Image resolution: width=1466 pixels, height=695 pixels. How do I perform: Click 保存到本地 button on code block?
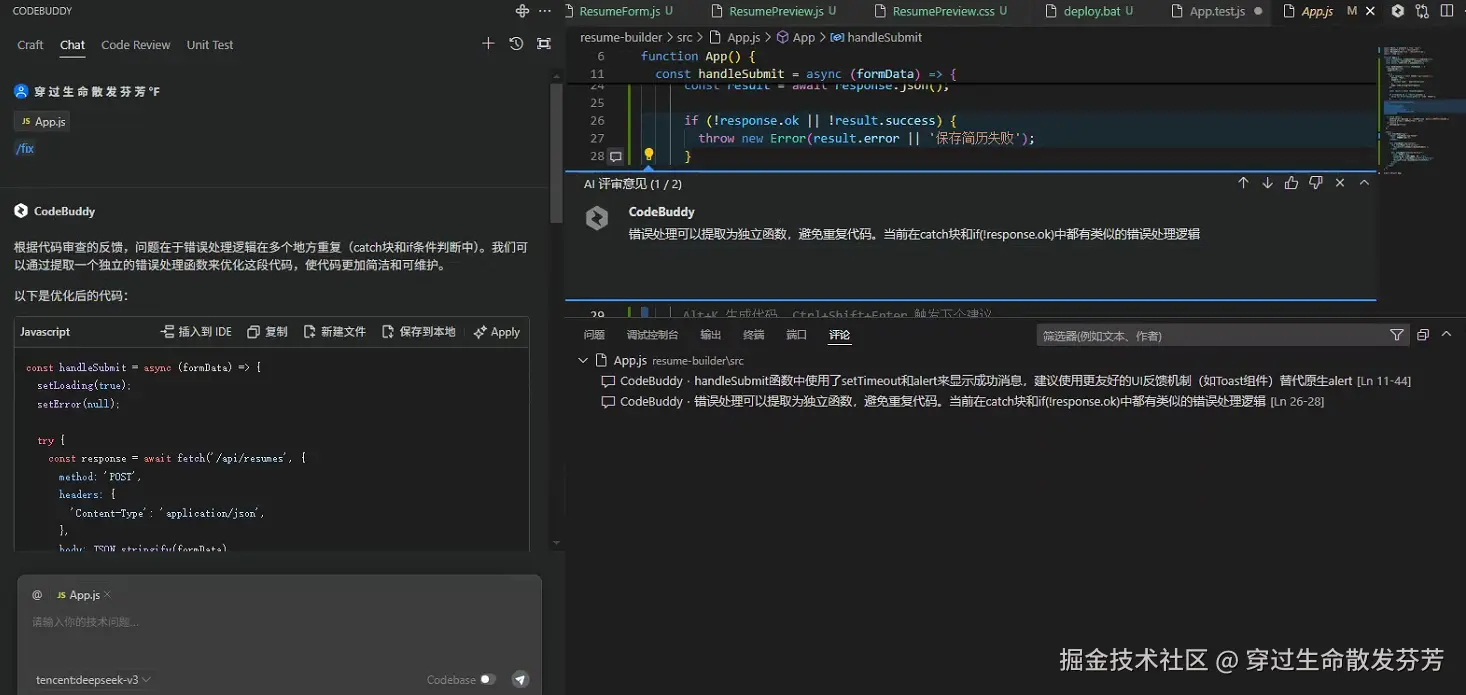418,332
